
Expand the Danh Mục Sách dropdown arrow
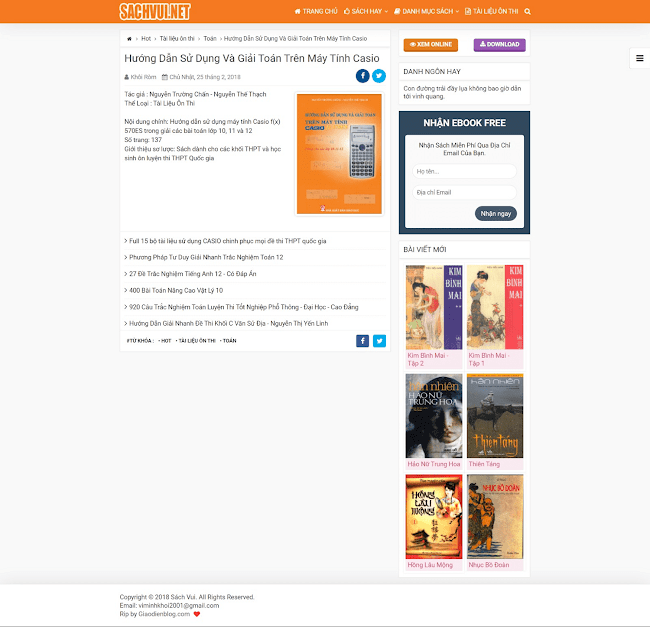457,12
